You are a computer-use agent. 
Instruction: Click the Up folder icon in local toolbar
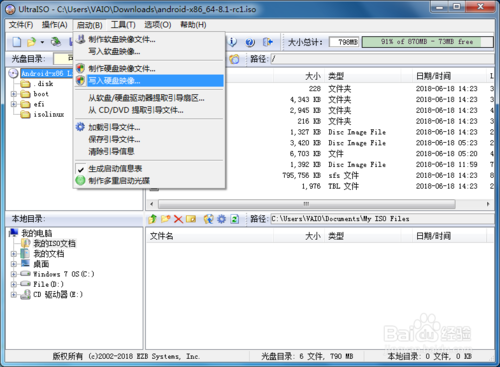click(x=153, y=219)
